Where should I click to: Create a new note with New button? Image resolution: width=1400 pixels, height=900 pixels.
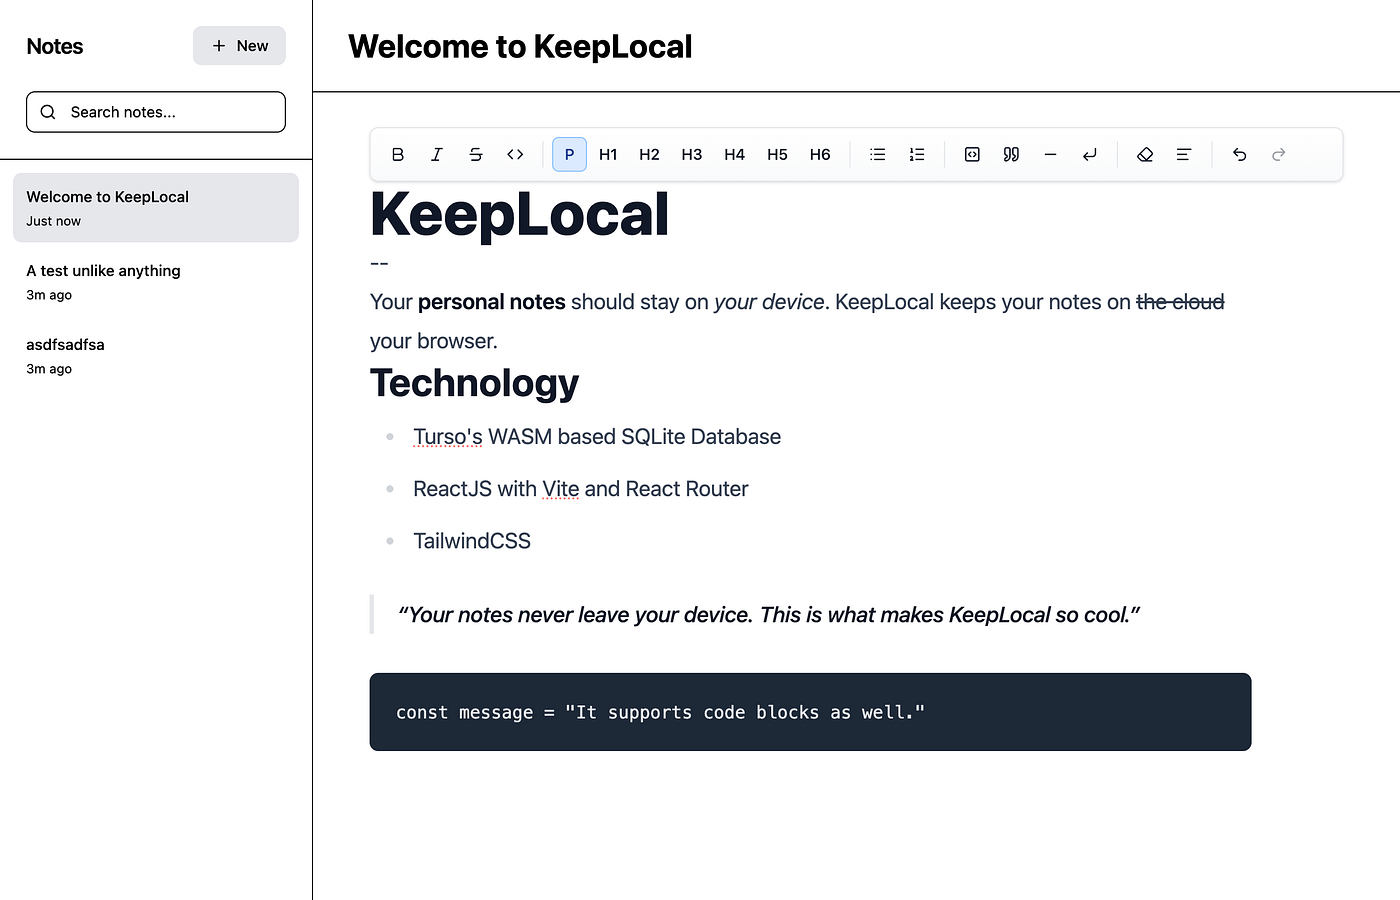click(239, 46)
